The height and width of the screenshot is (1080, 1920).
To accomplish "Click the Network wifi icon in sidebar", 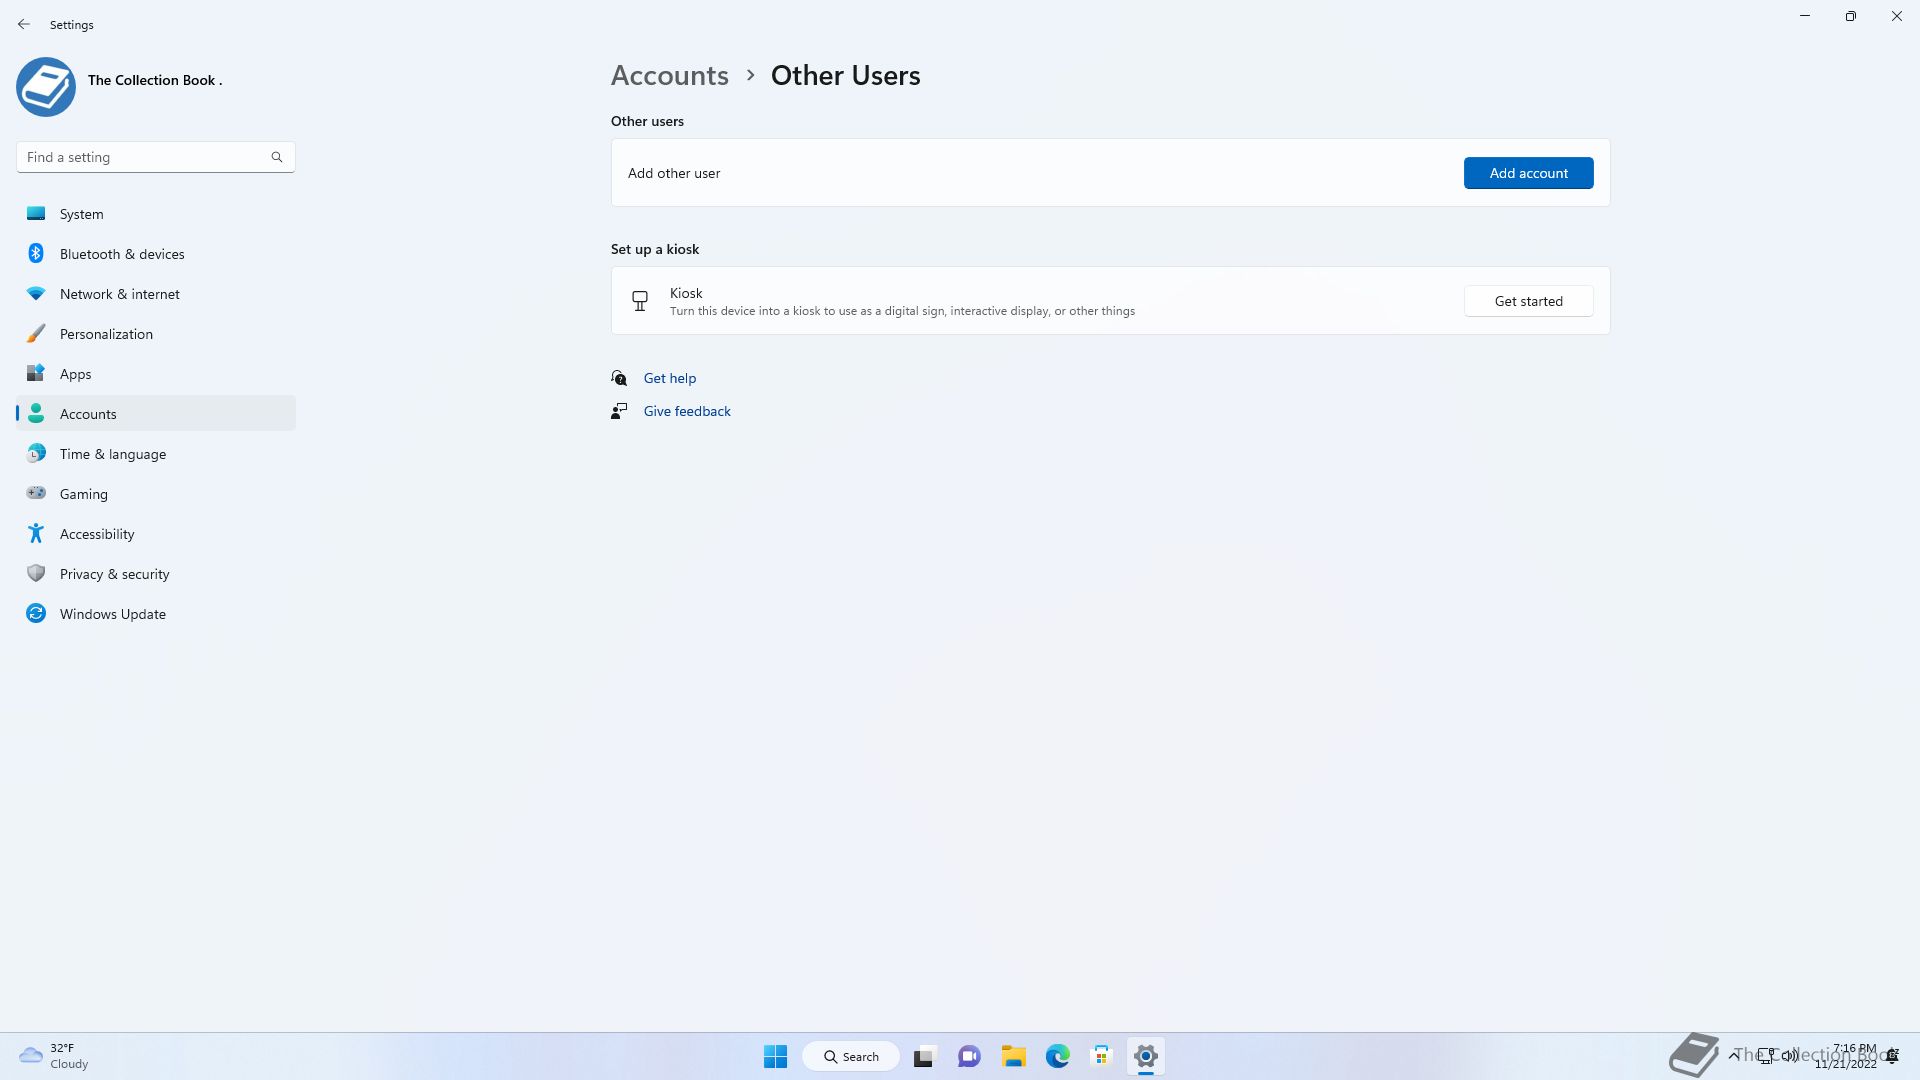I will [x=36, y=293].
